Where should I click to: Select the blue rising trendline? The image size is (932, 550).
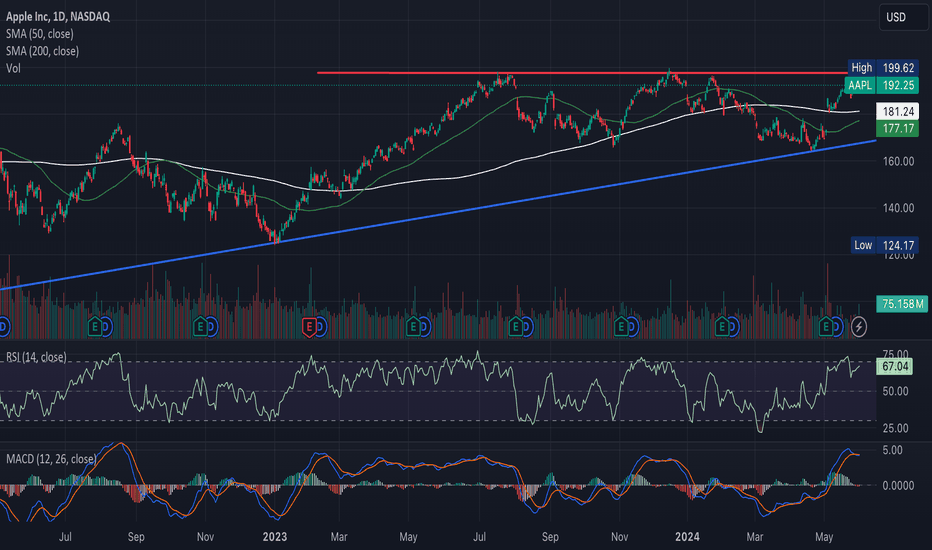point(438,215)
